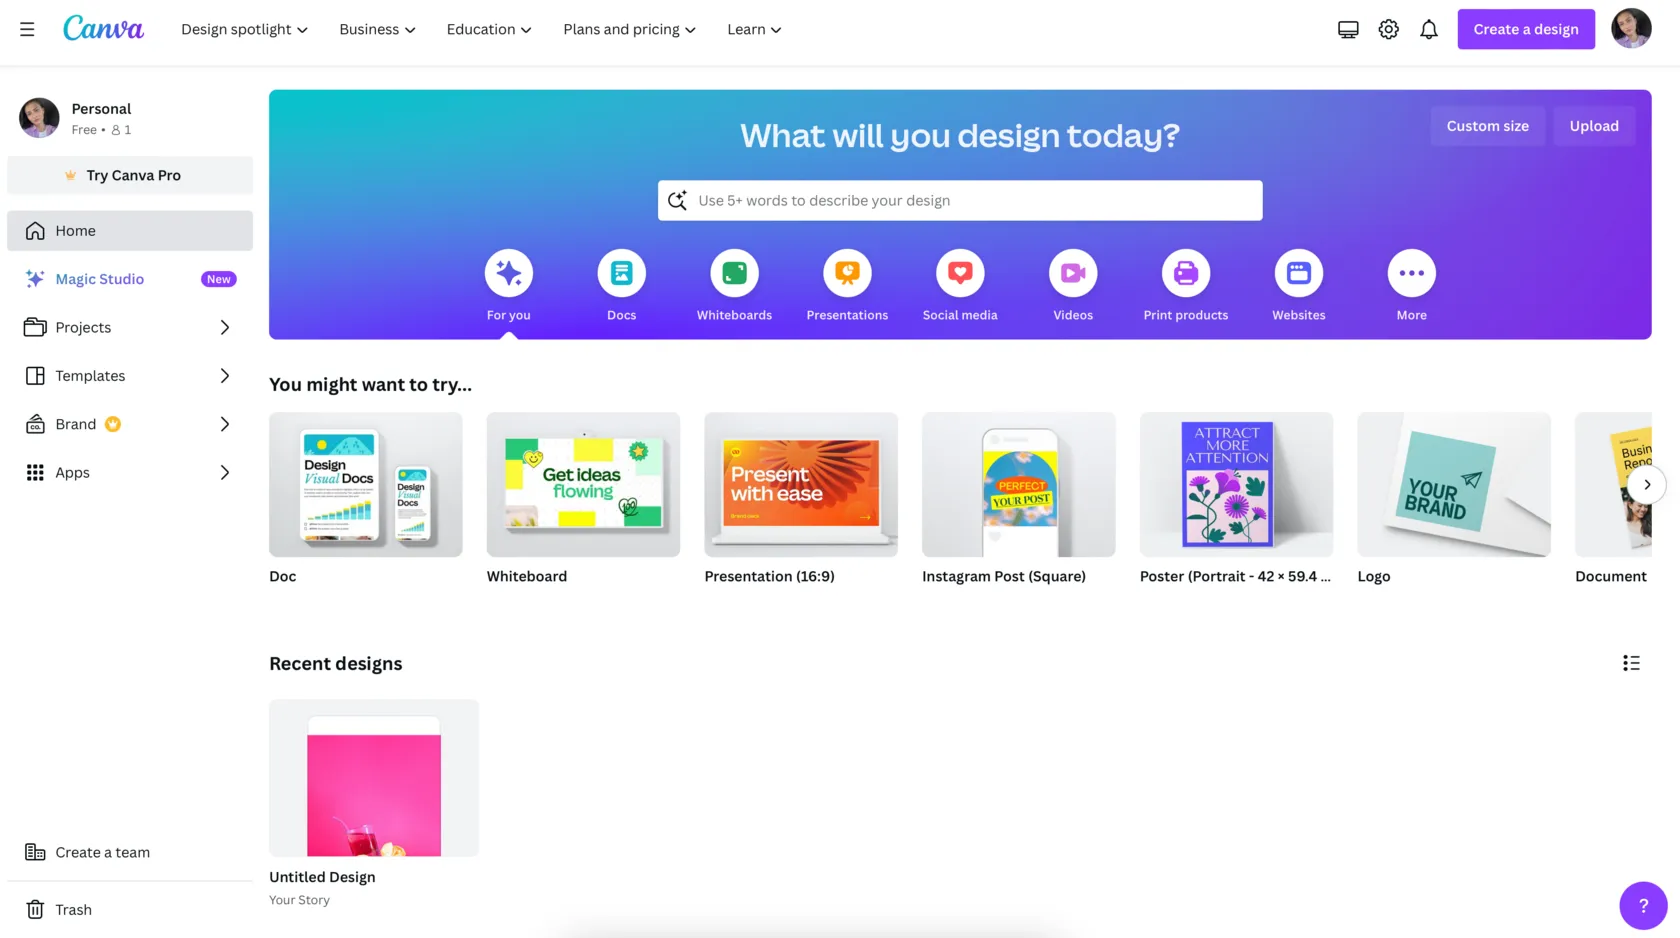Image resolution: width=1680 pixels, height=938 pixels.
Task: Select the Social media icon
Action: click(x=959, y=272)
